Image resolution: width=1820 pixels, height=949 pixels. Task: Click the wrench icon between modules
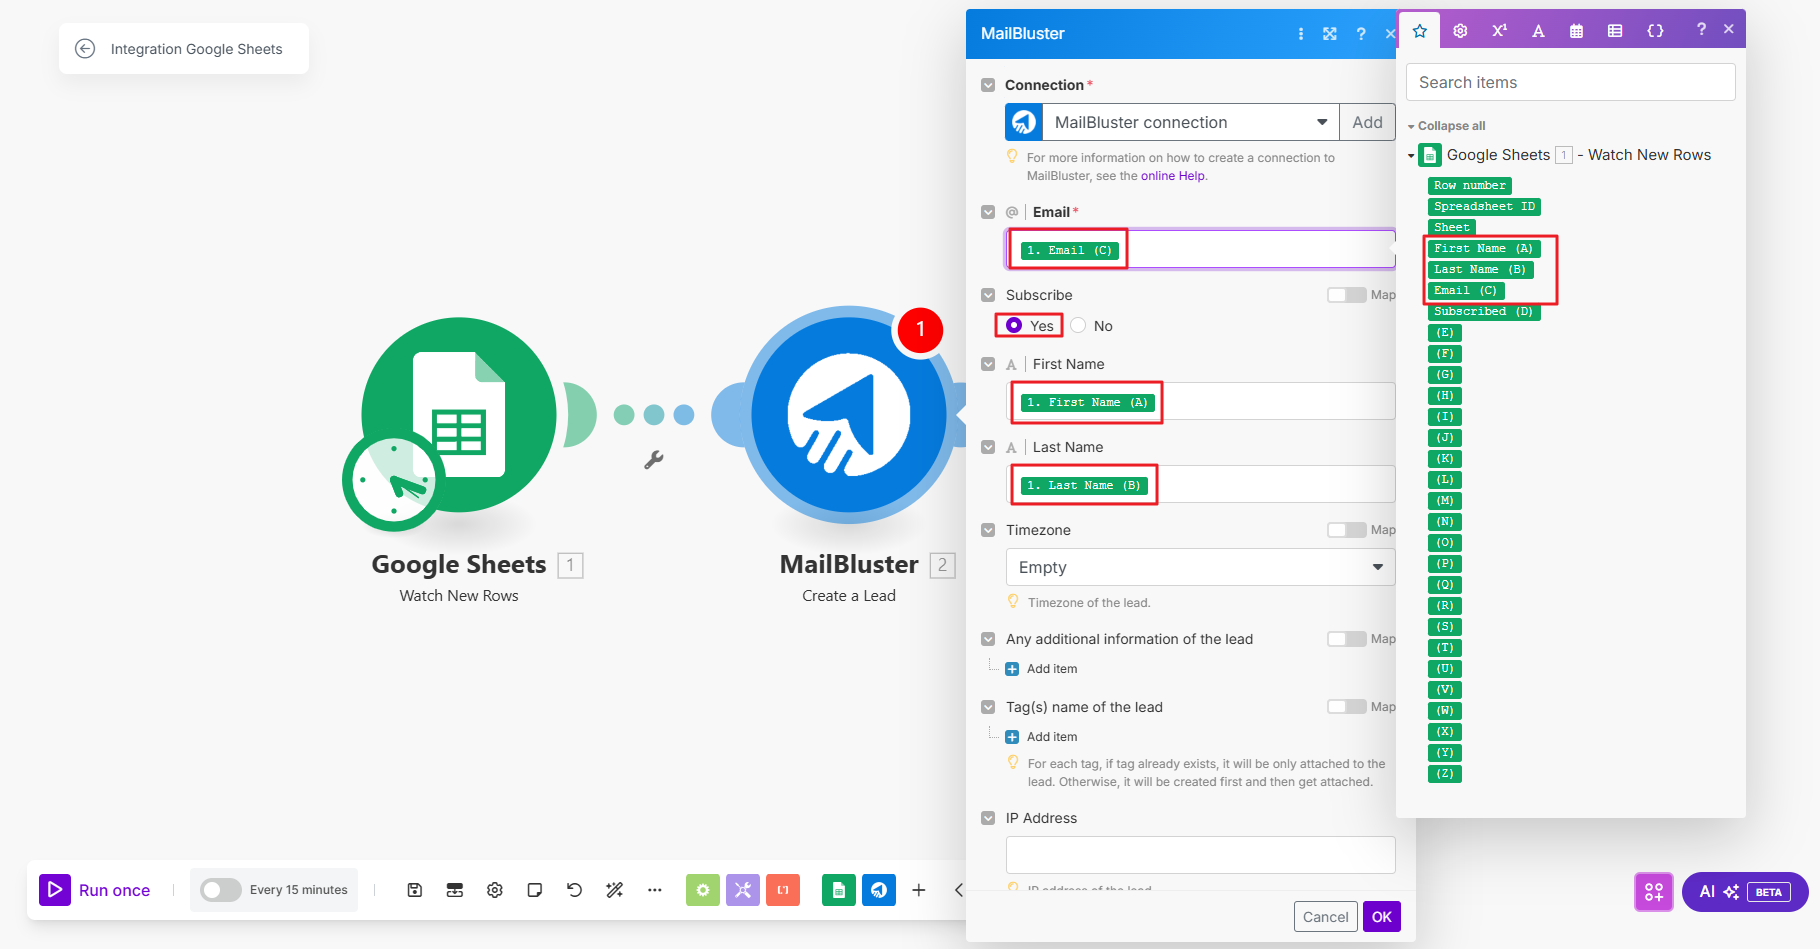pos(654,460)
